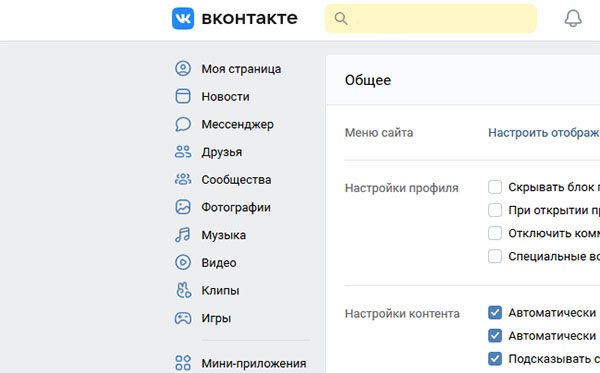Click the Меню сайта label
The width and height of the screenshot is (600, 373).
point(379,133)
